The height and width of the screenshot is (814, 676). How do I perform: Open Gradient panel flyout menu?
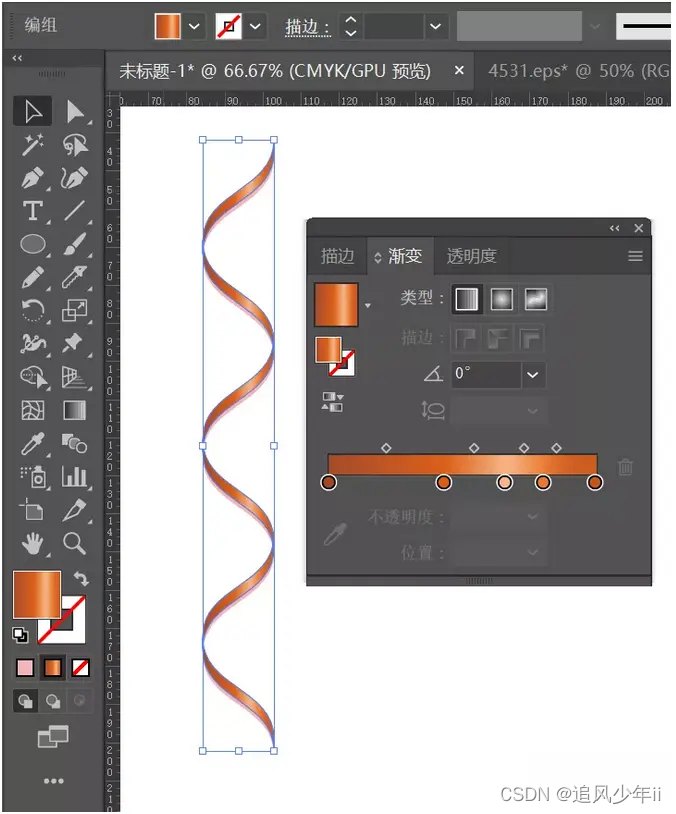click(636, 256)
